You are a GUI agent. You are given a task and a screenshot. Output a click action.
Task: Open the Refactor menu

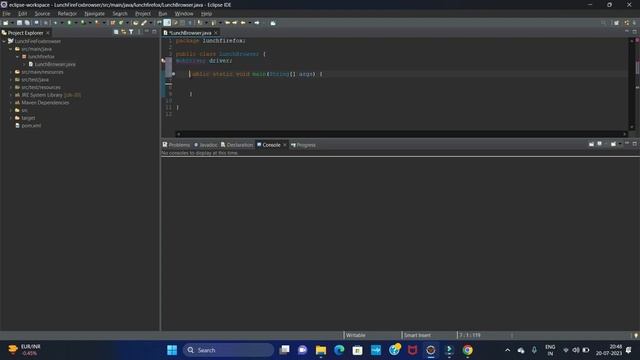[67, 13]
